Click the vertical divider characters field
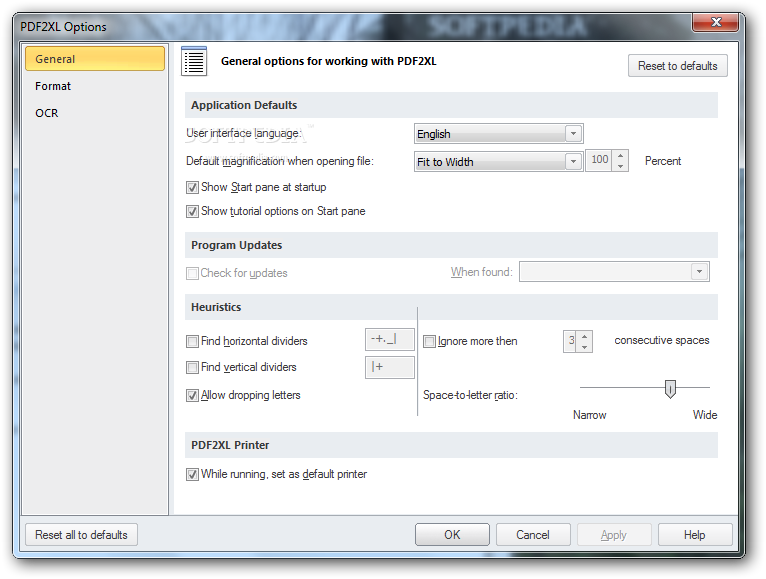 pyautogui.click(x=390, y=367)
